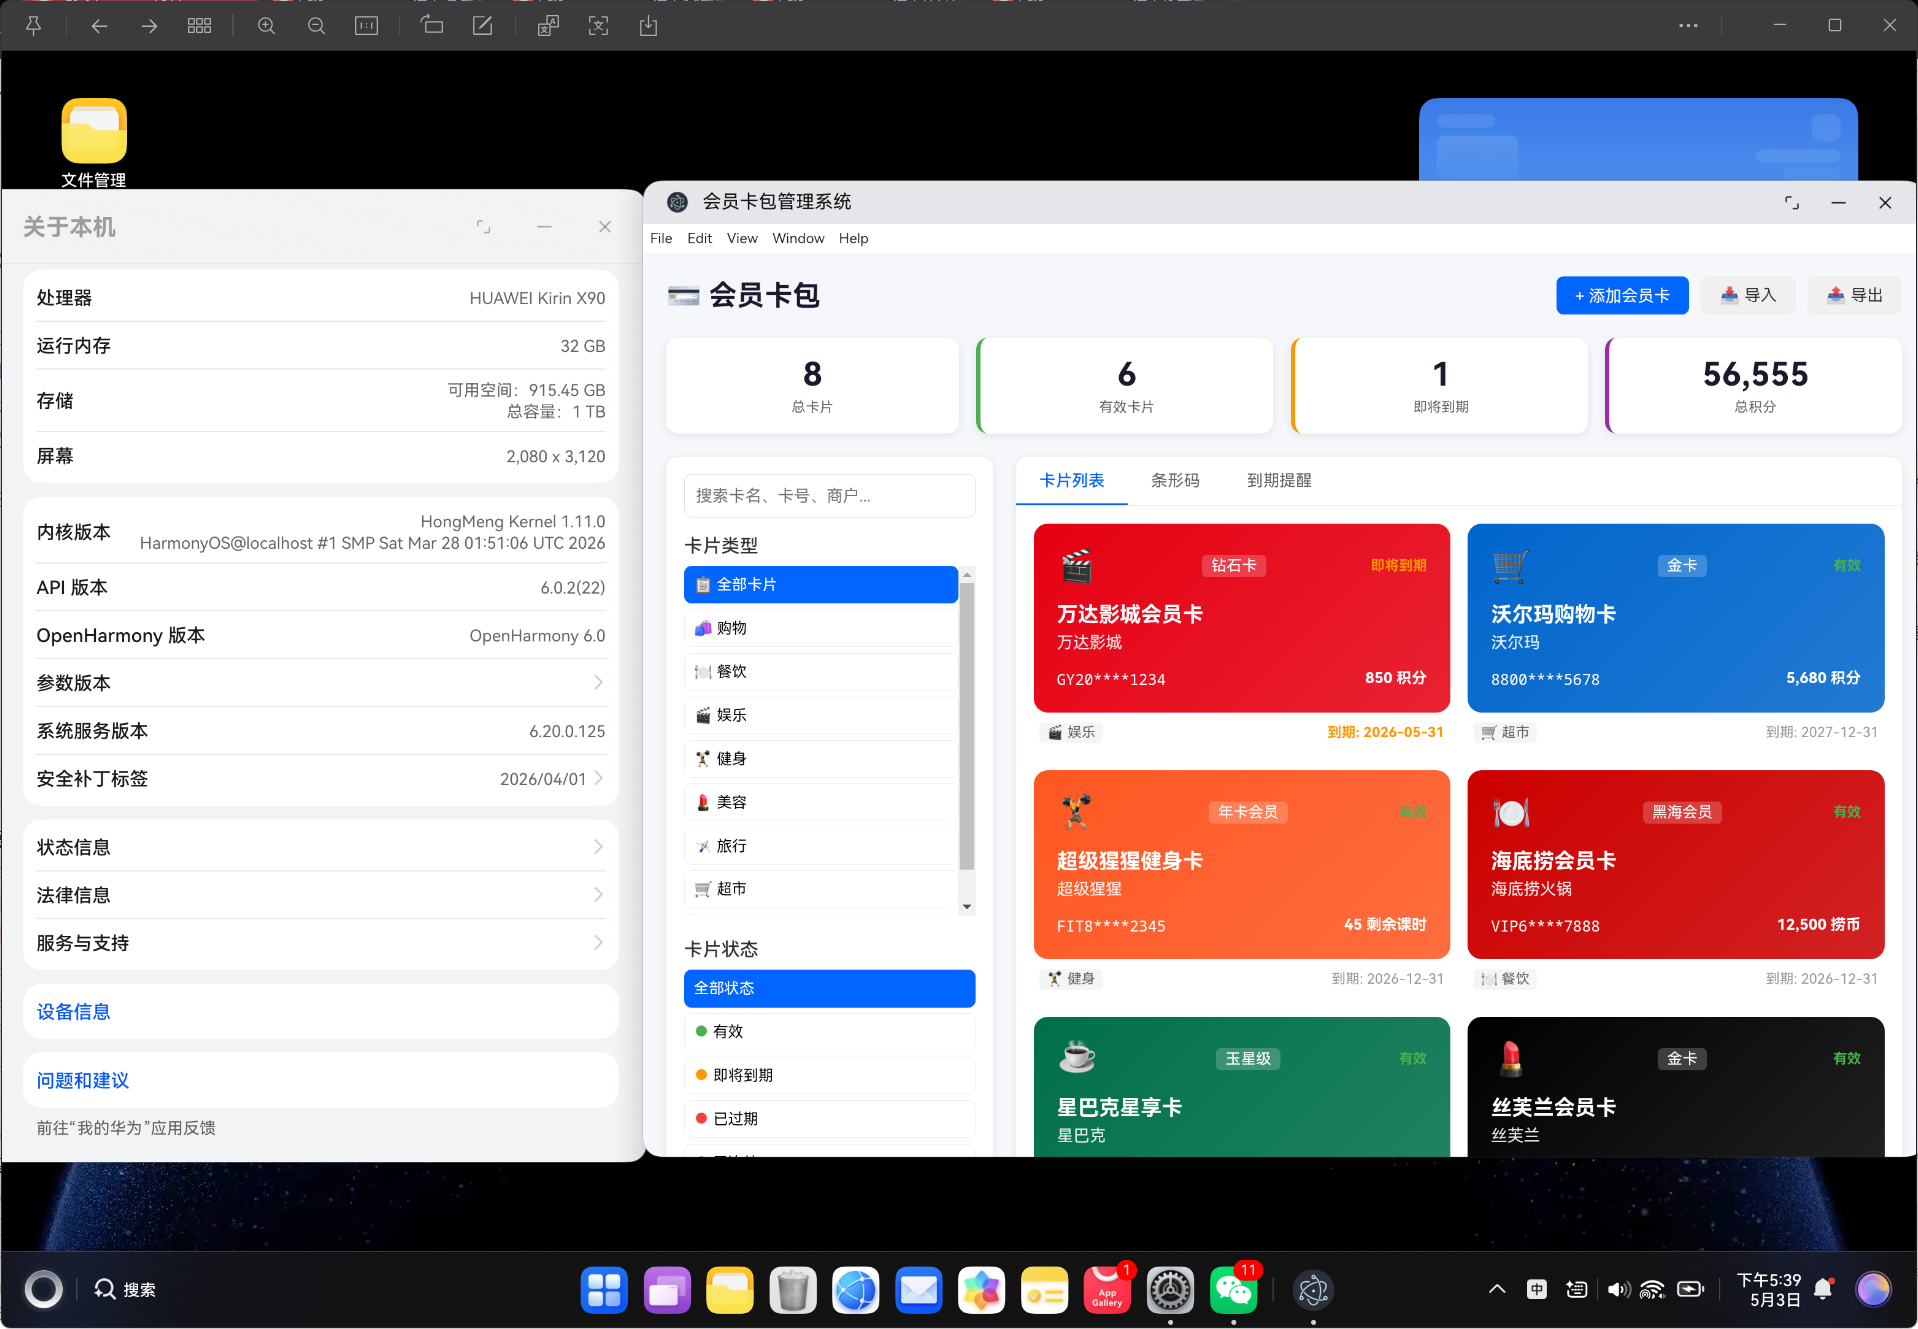Image resolution: width=1918 pixels, height=1329 pixels.
Task: Save image with the download icon
Action: [648, 26]
